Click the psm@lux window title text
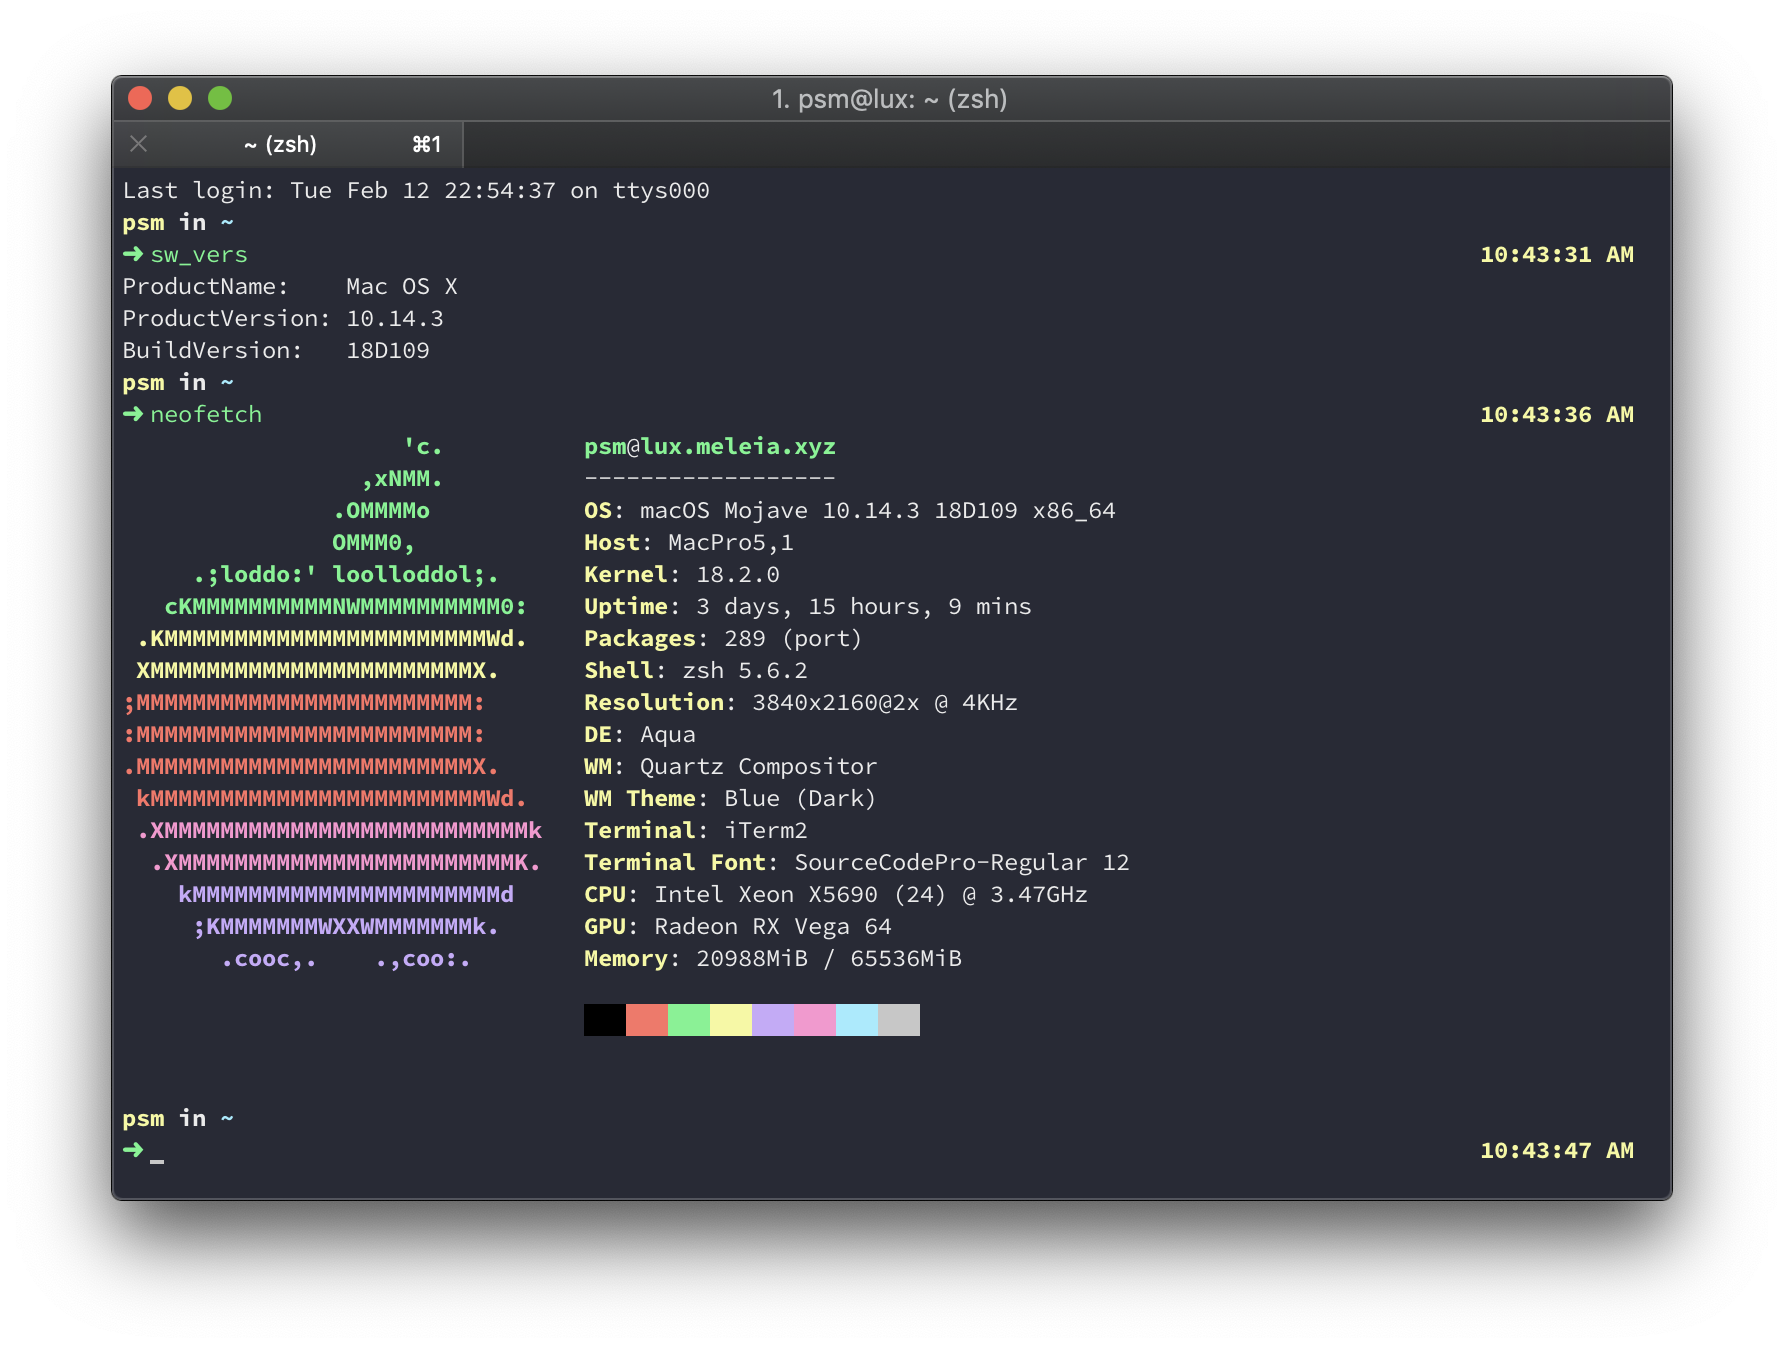Screen dimensions: 1784x1348 click(x=890, y=100)
